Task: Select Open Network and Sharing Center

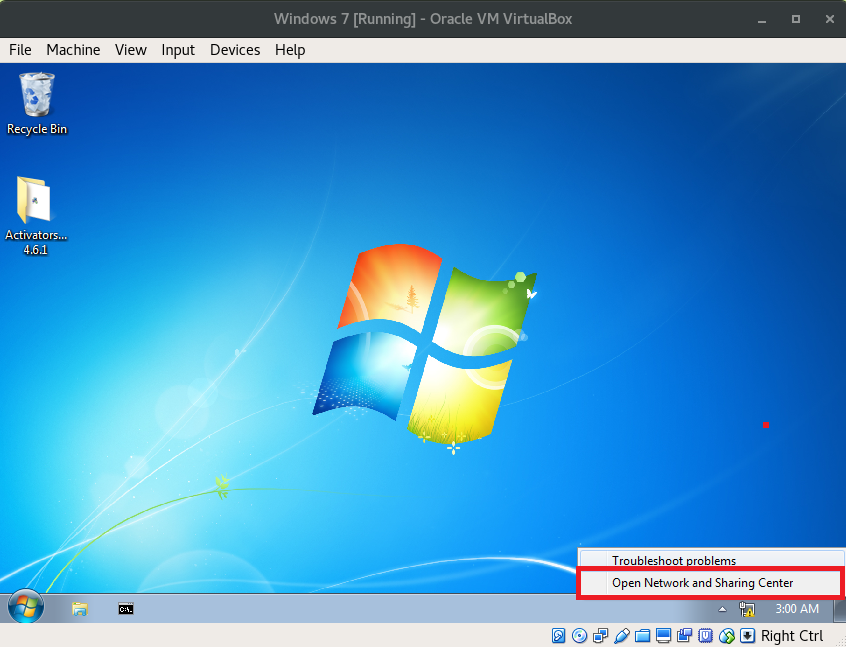Action: point(709,583)
